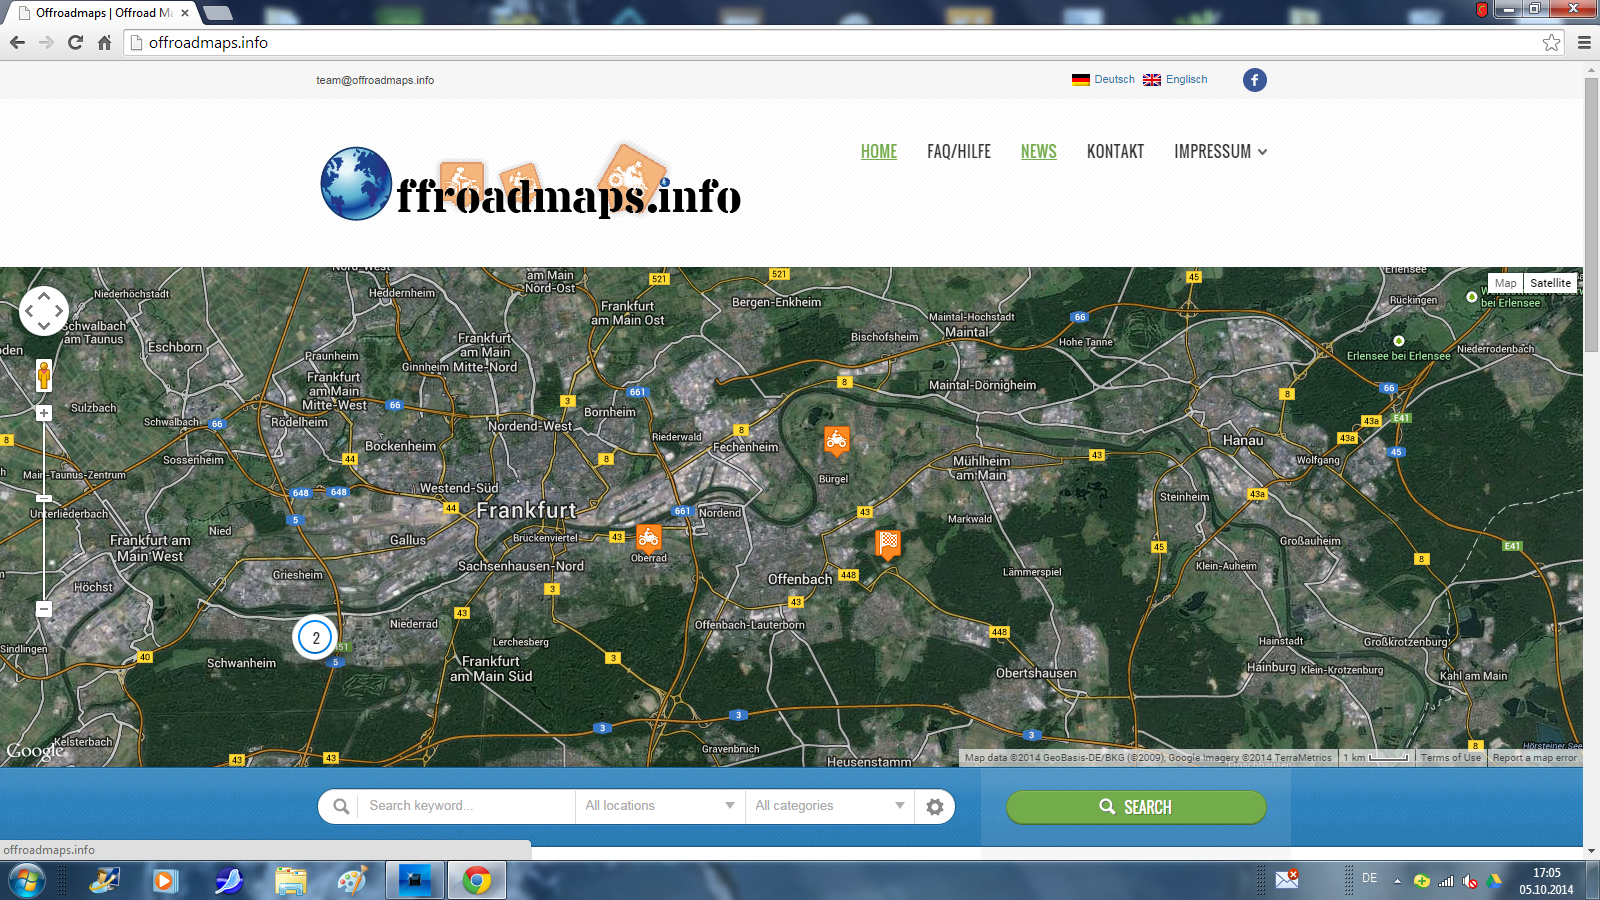The width and height of the screenshot is (1600, 900).
Task: Open the Paint palette taskbar icon
Action: click(x=352, y=881)
